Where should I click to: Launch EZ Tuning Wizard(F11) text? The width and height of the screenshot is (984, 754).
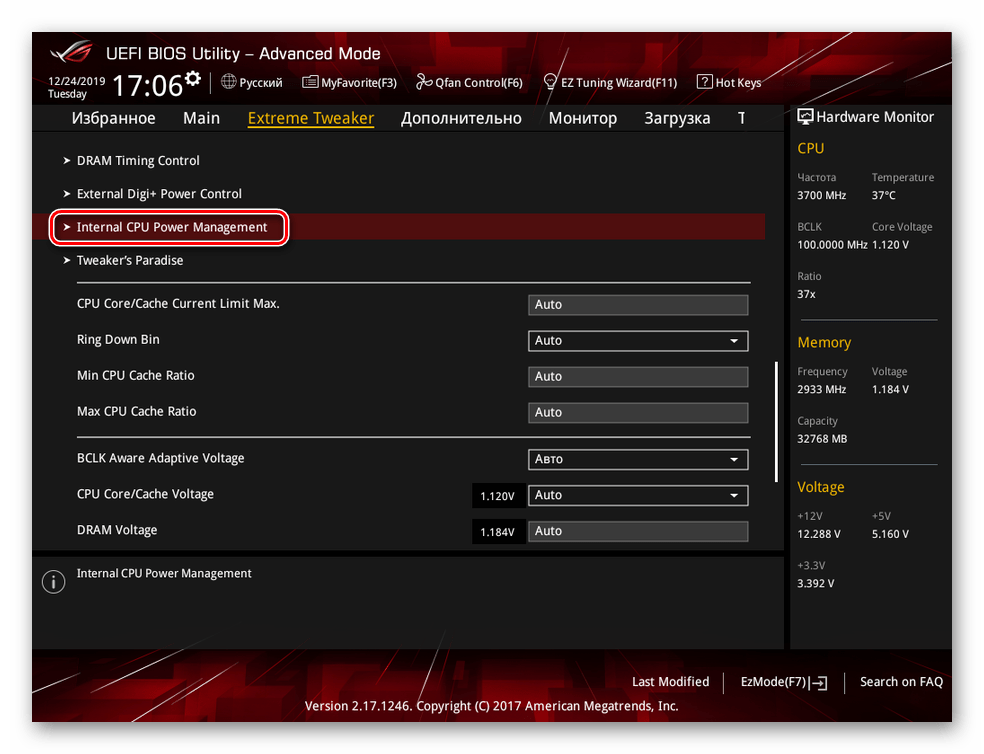coord(619,83)
